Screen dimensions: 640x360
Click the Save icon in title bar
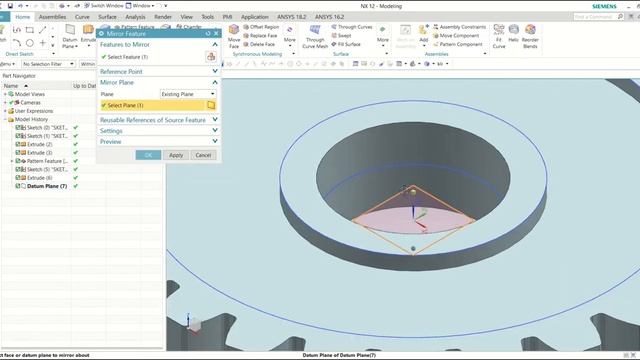(x=10, y=6)
